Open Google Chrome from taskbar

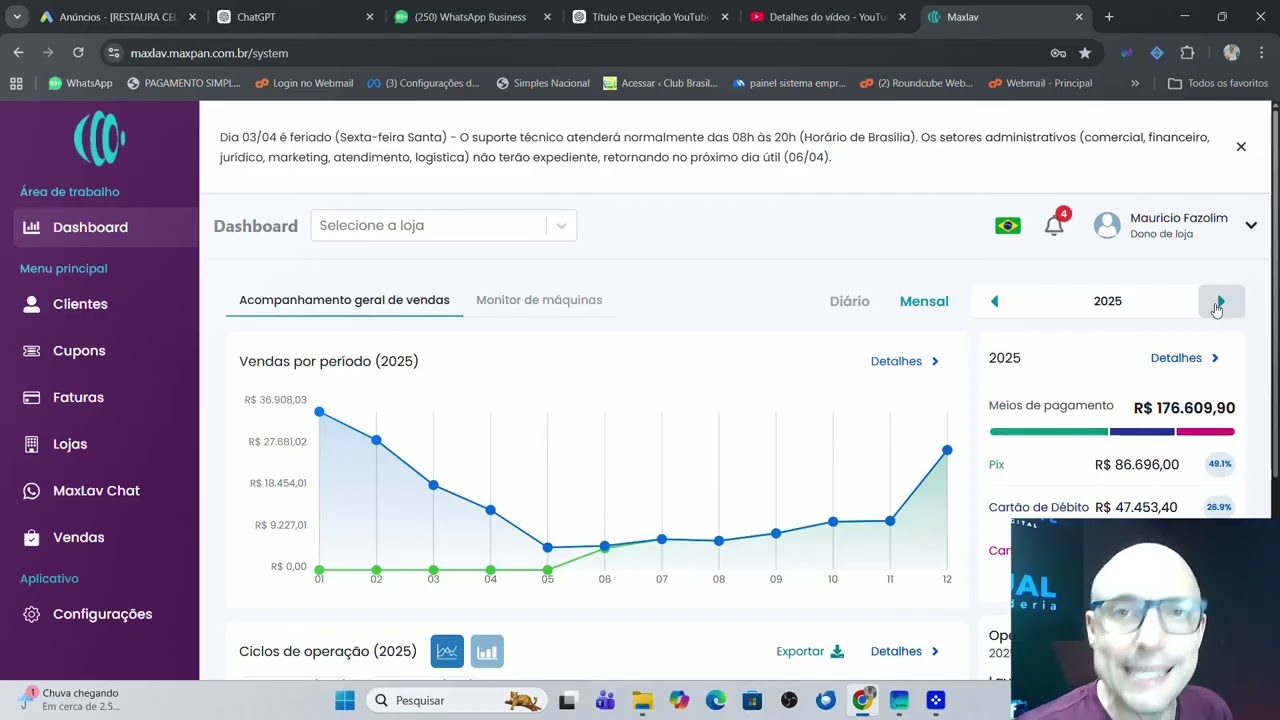862,700
